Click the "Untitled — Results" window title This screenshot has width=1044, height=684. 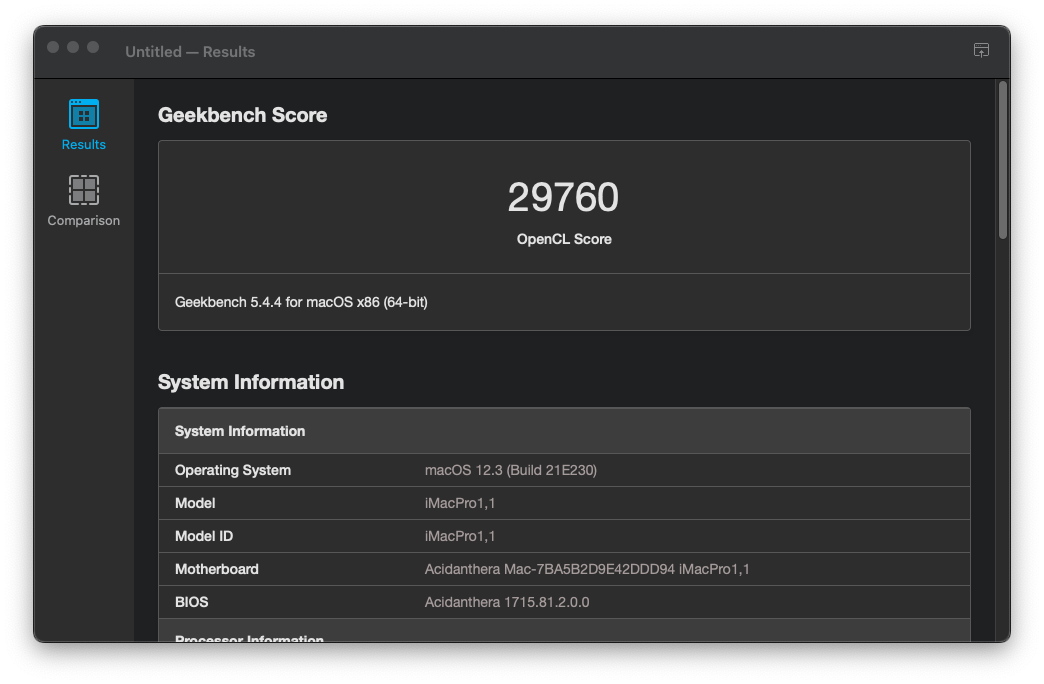click(x=190, y=52)
